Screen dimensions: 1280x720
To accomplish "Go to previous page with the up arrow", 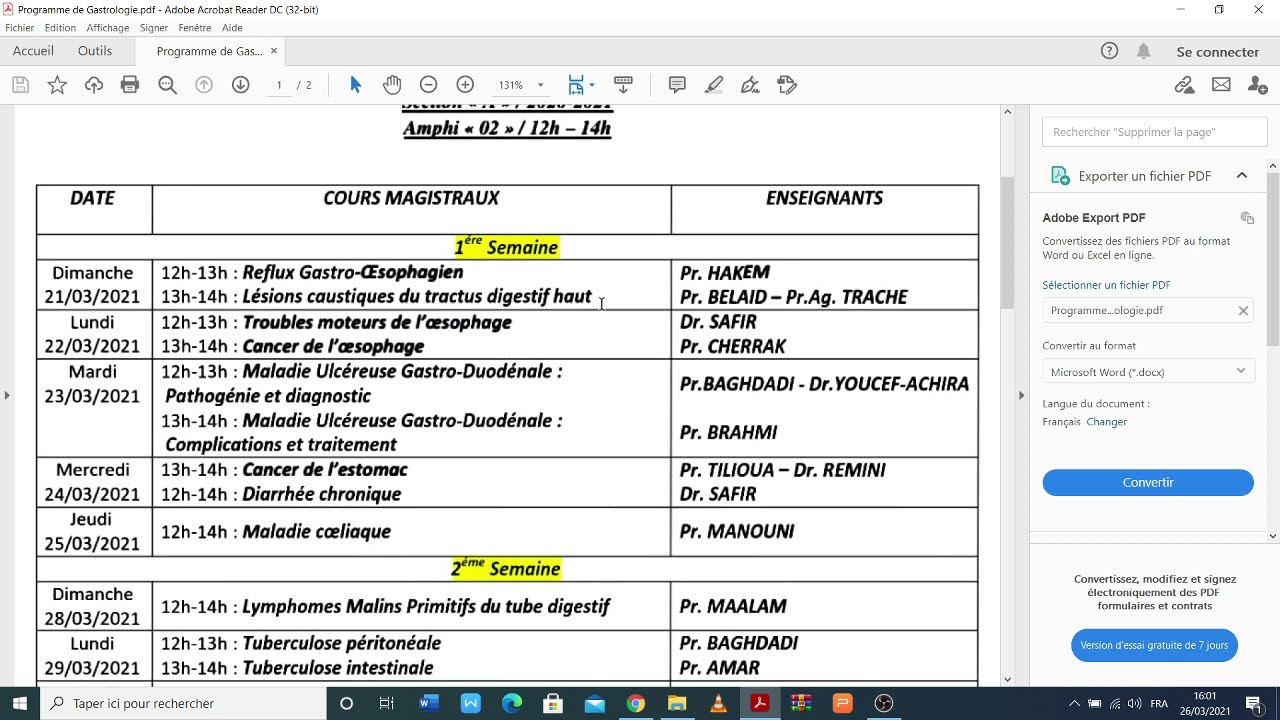I will (x=204, y=85).
